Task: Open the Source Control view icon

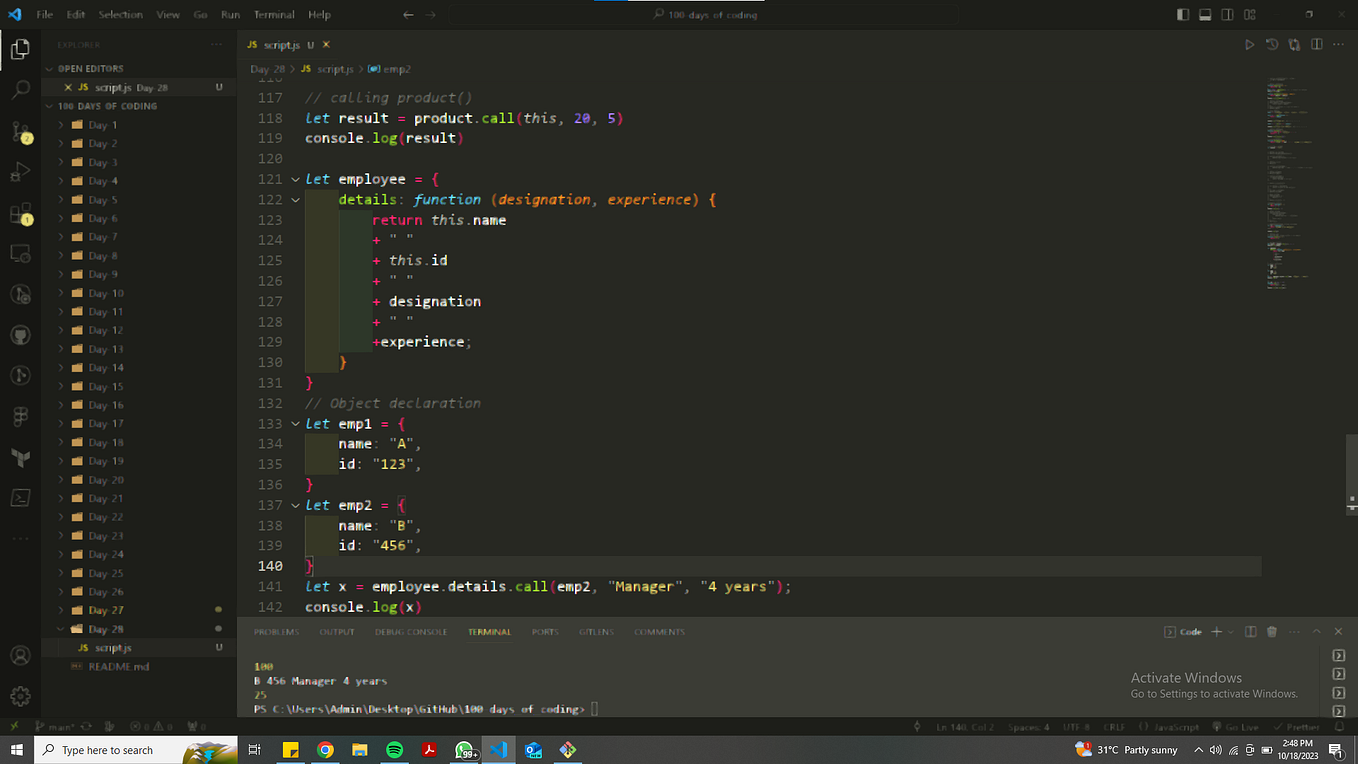Action: pos(20,131)
